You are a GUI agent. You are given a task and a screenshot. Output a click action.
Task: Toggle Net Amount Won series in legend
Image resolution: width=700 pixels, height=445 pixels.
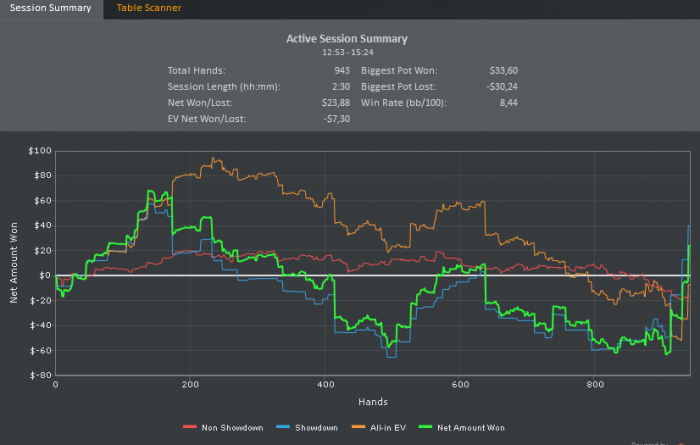click(469, 428)
